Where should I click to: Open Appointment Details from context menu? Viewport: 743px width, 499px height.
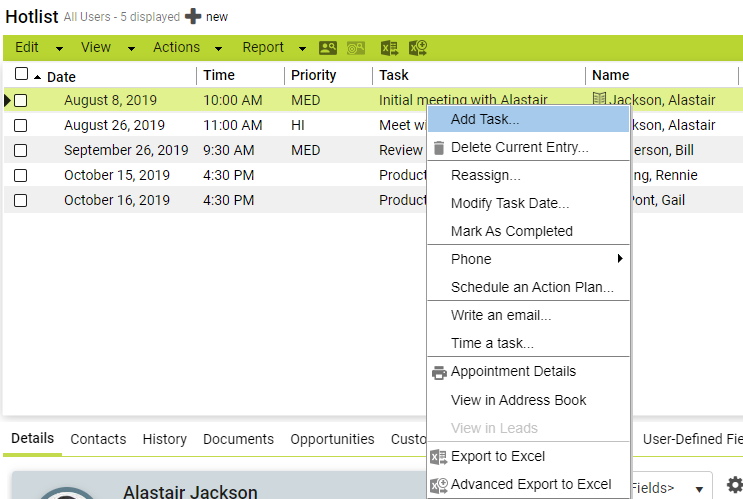528,371
